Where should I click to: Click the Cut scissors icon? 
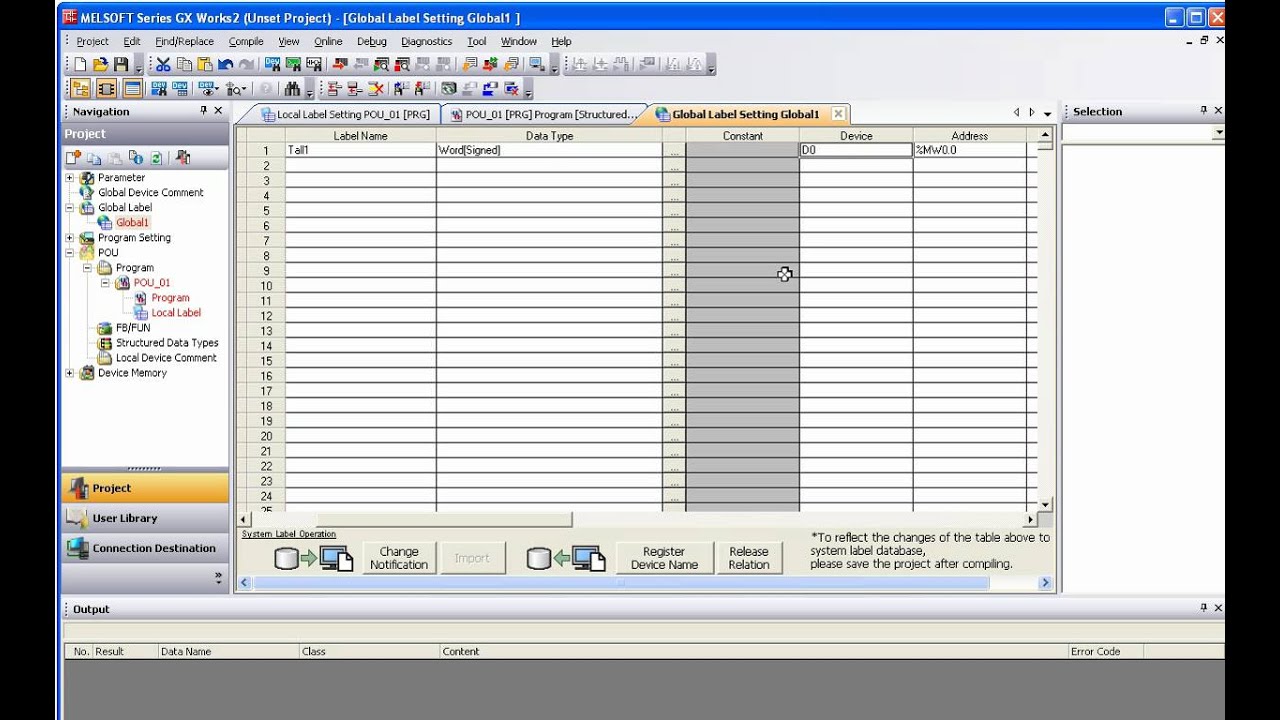coord(163,64)
